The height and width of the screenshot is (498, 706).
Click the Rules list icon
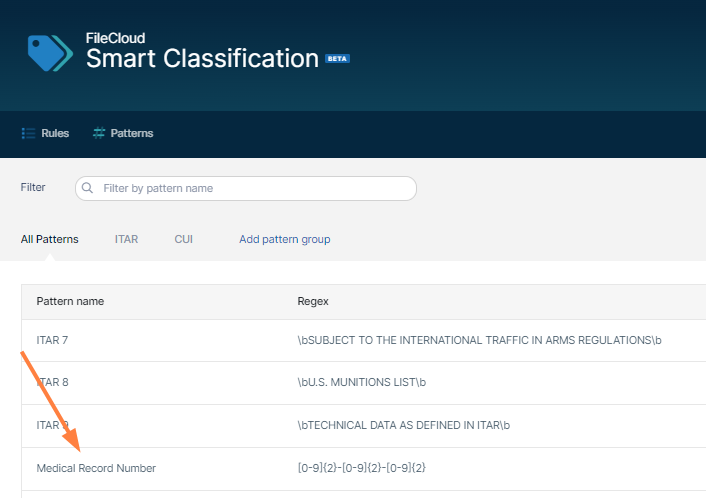(29, 133)
